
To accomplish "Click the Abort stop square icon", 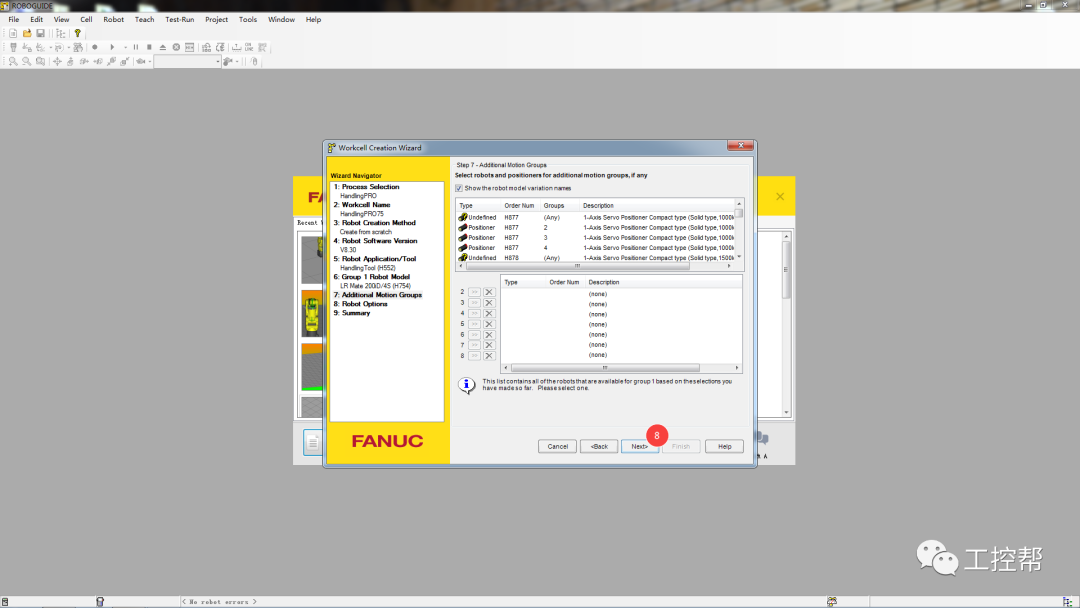I will pos(149,48).
